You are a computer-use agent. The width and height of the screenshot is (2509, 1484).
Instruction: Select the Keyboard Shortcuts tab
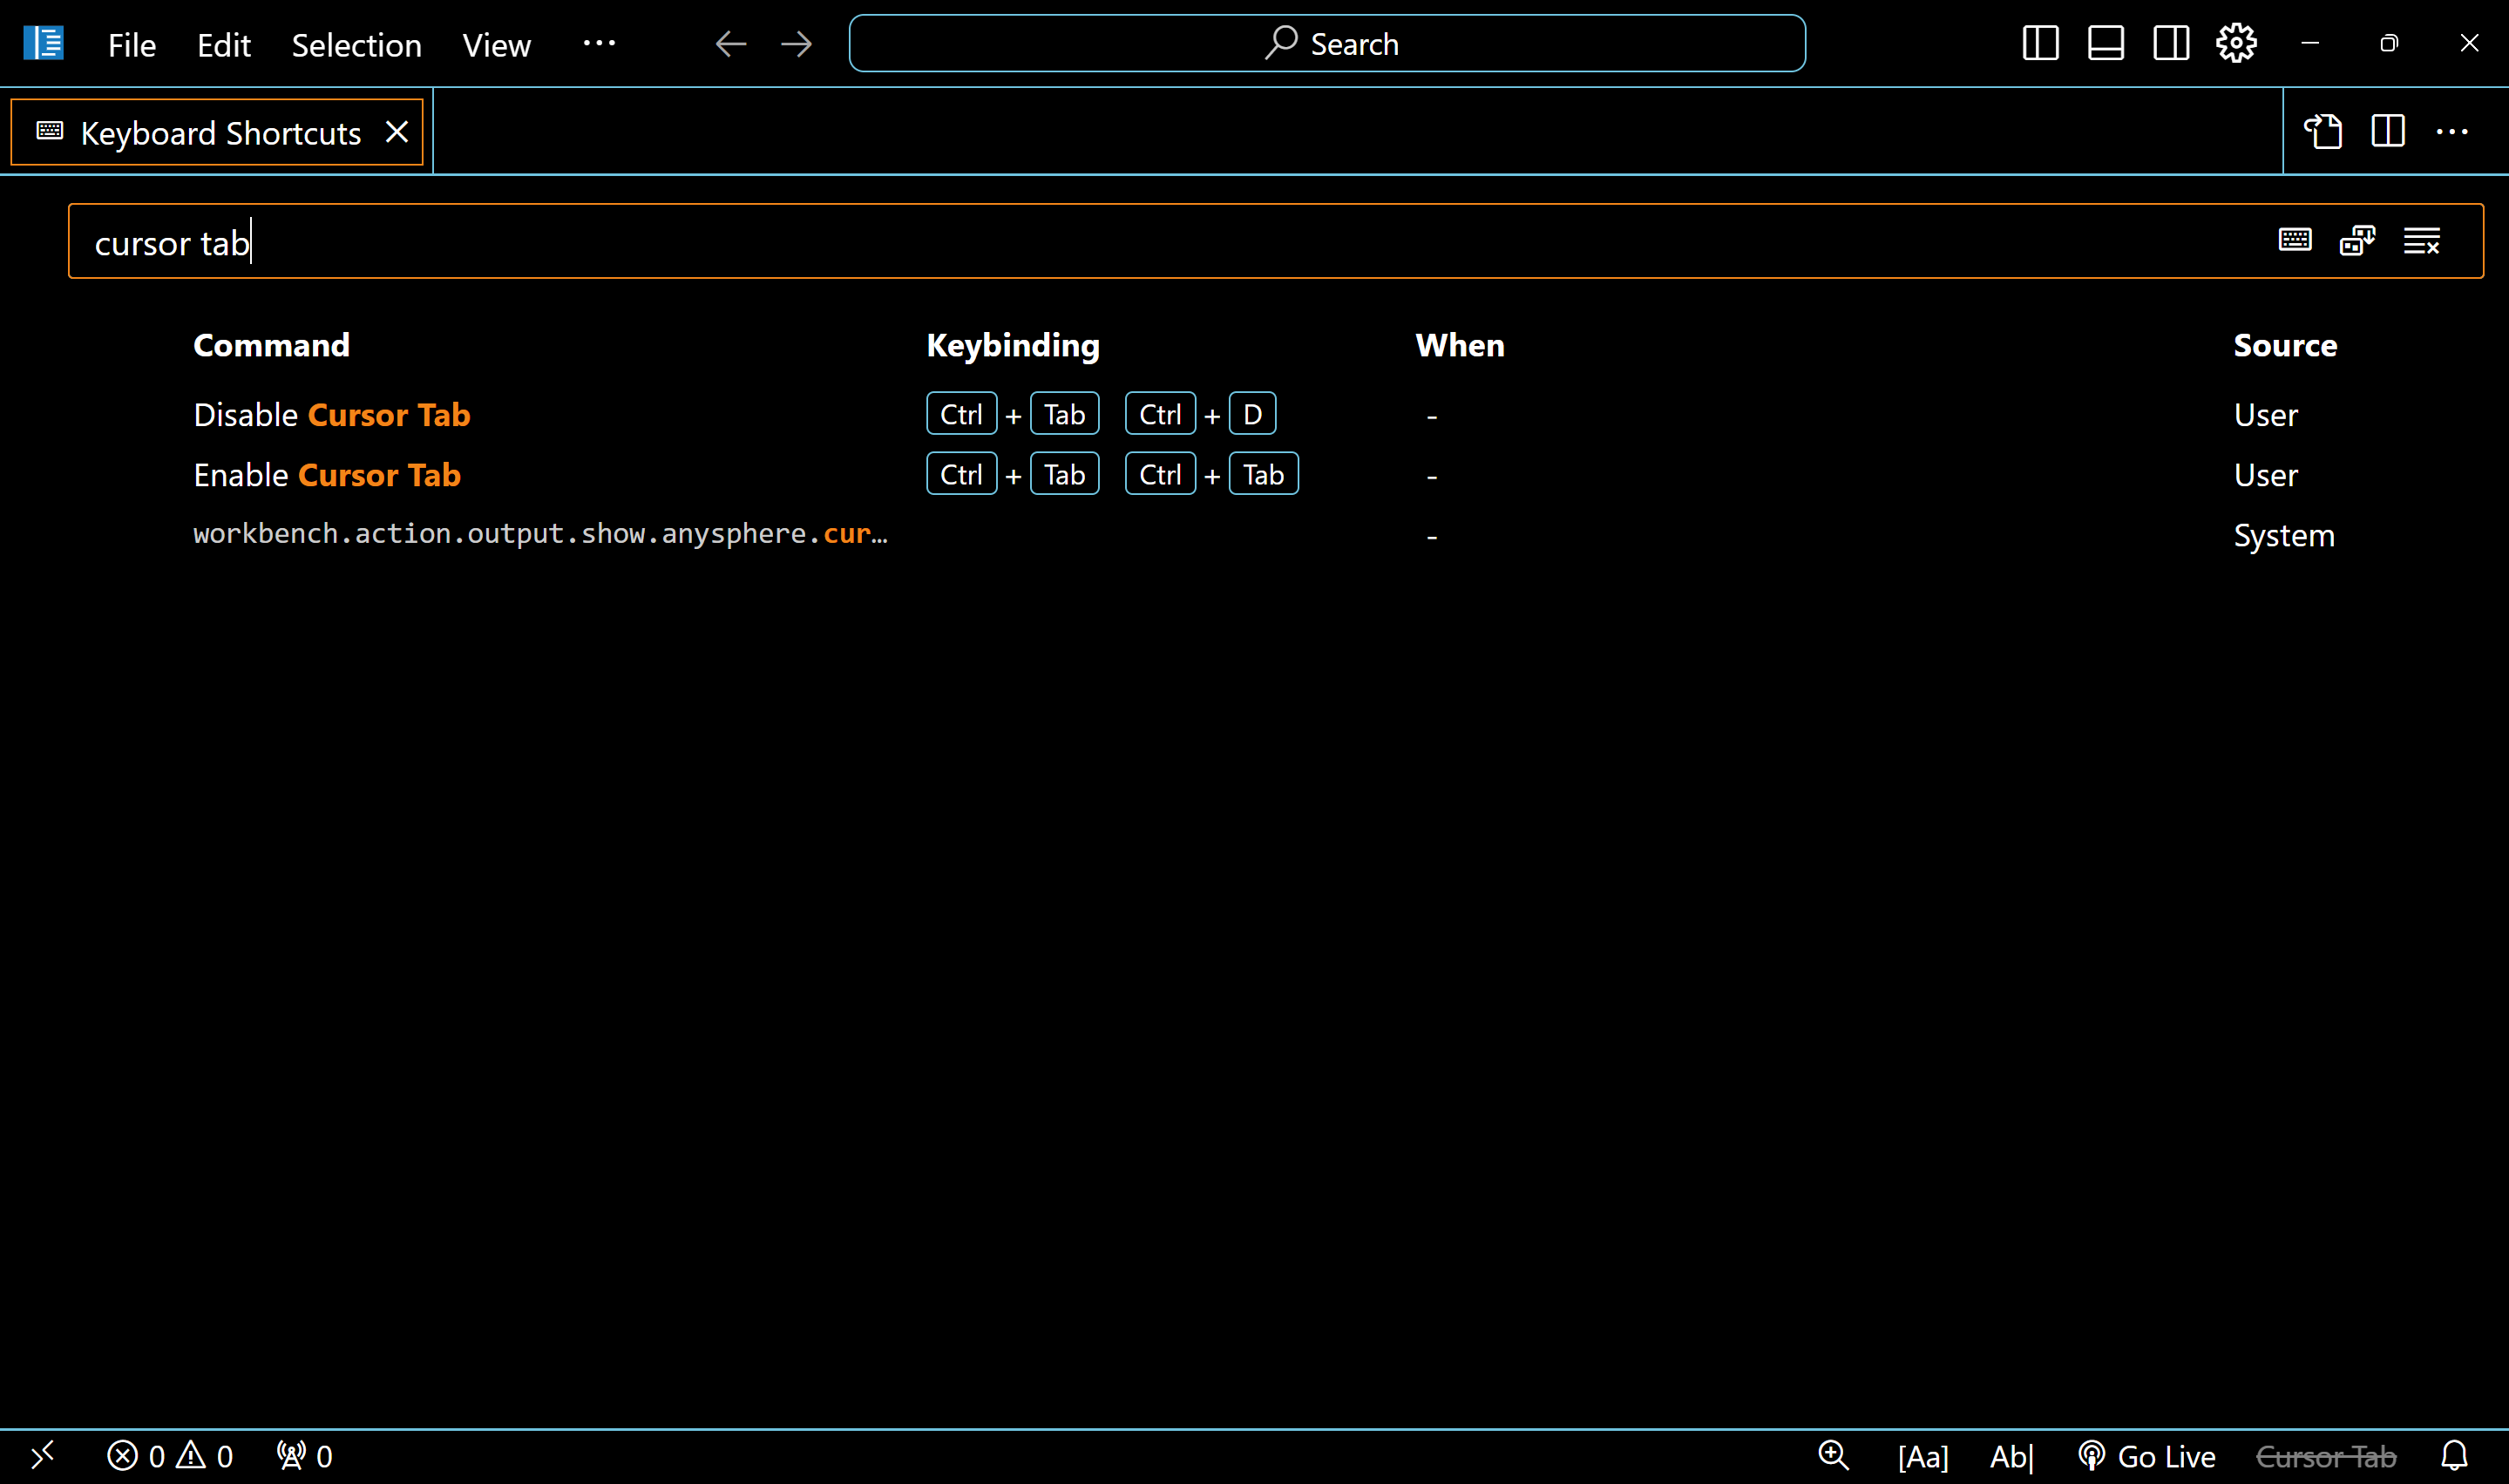point(217,132)
